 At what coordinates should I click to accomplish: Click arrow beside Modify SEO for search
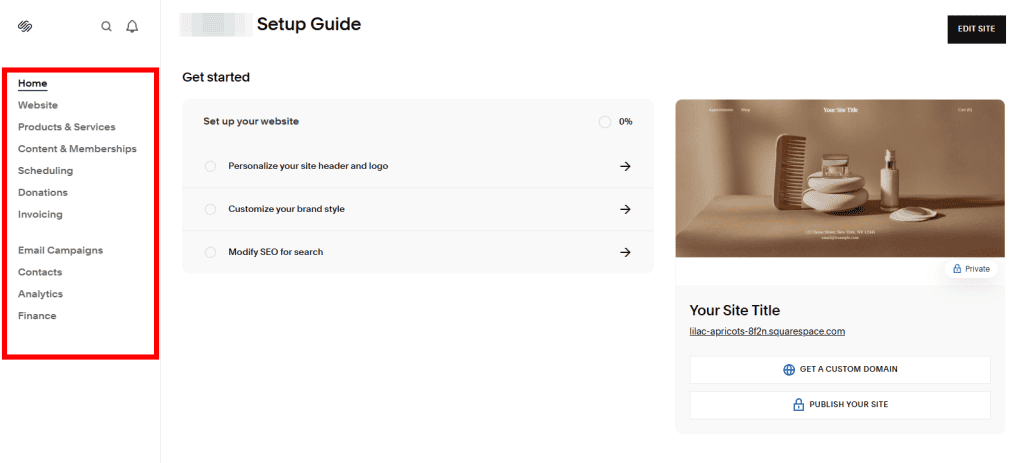625,252
